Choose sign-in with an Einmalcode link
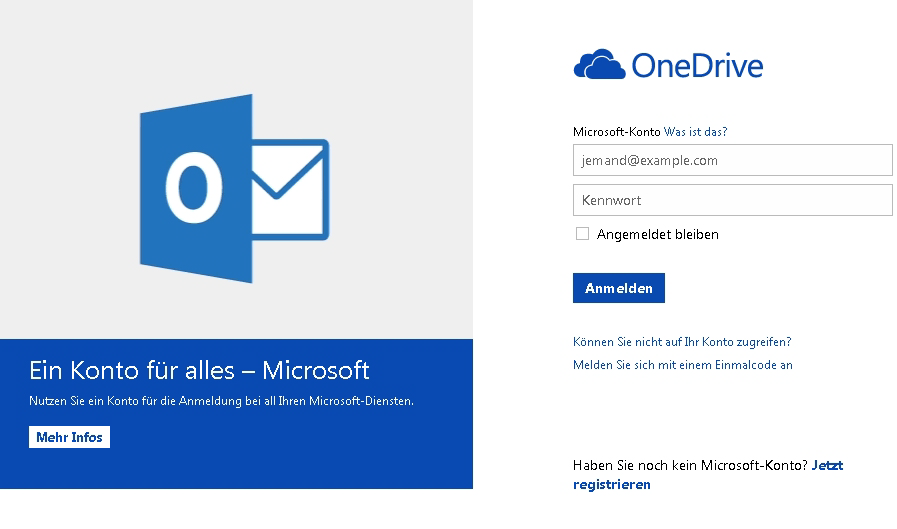This screenshot has width=897, height=529. [x=682, y=365]
